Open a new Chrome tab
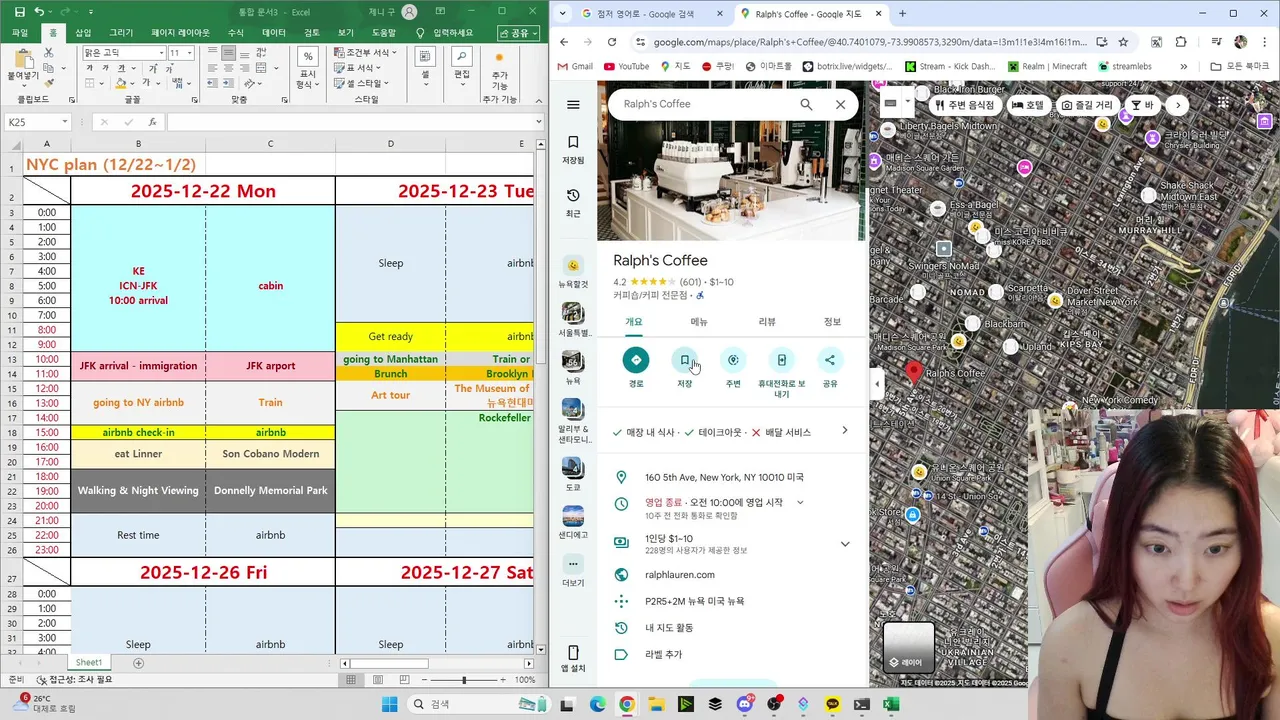The height and width of the screenshot is (720, 1280). click(x=902, y=14)
